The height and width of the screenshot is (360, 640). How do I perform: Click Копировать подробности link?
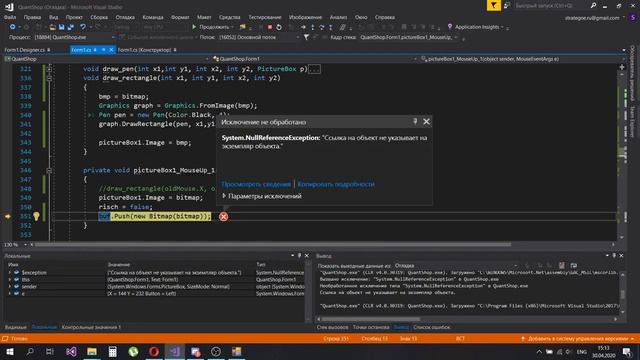coord(336,184)
